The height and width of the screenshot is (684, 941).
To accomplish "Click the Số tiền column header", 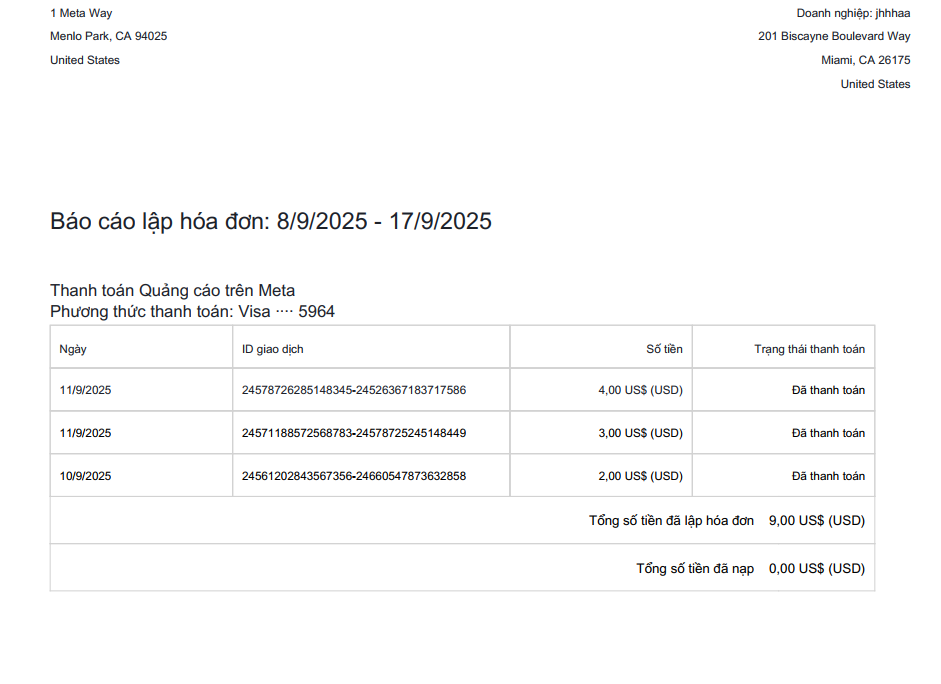I will tap(664, 349).
